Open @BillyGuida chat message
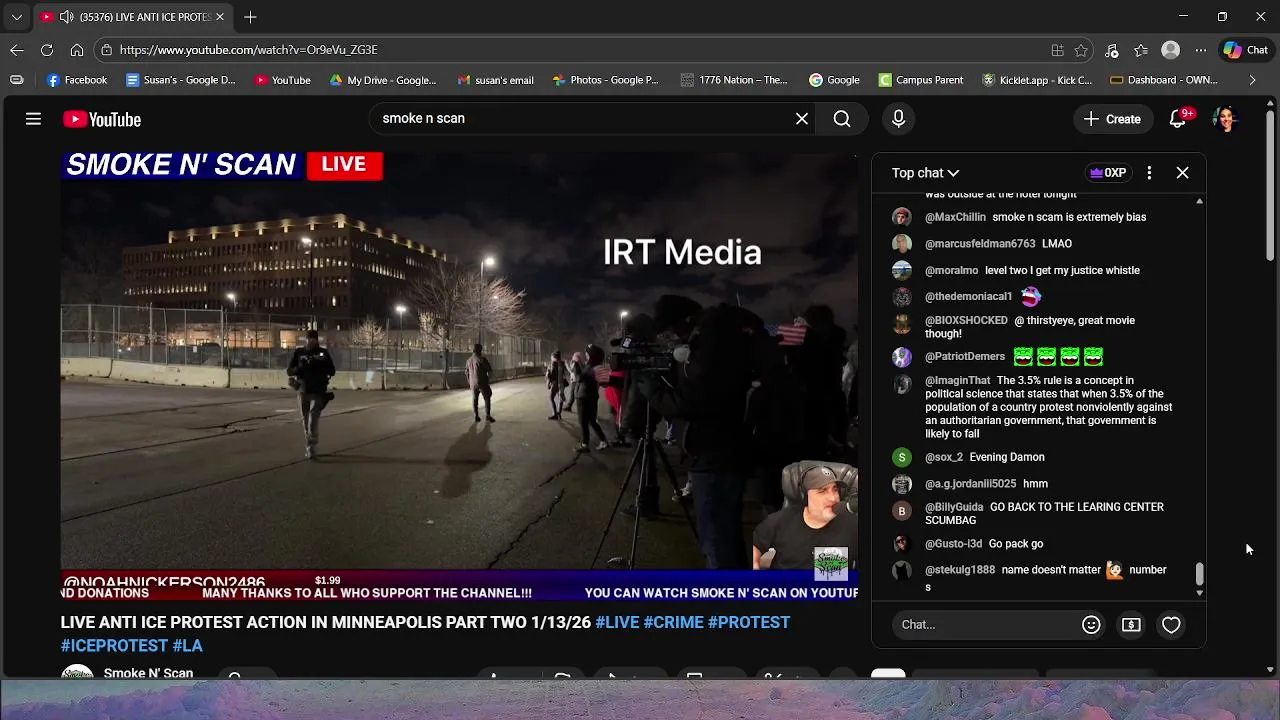 click(x=1044, y=514)
